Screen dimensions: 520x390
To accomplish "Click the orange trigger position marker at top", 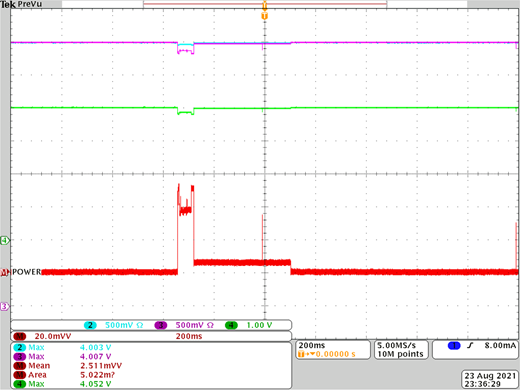I will tap(265, 16).
